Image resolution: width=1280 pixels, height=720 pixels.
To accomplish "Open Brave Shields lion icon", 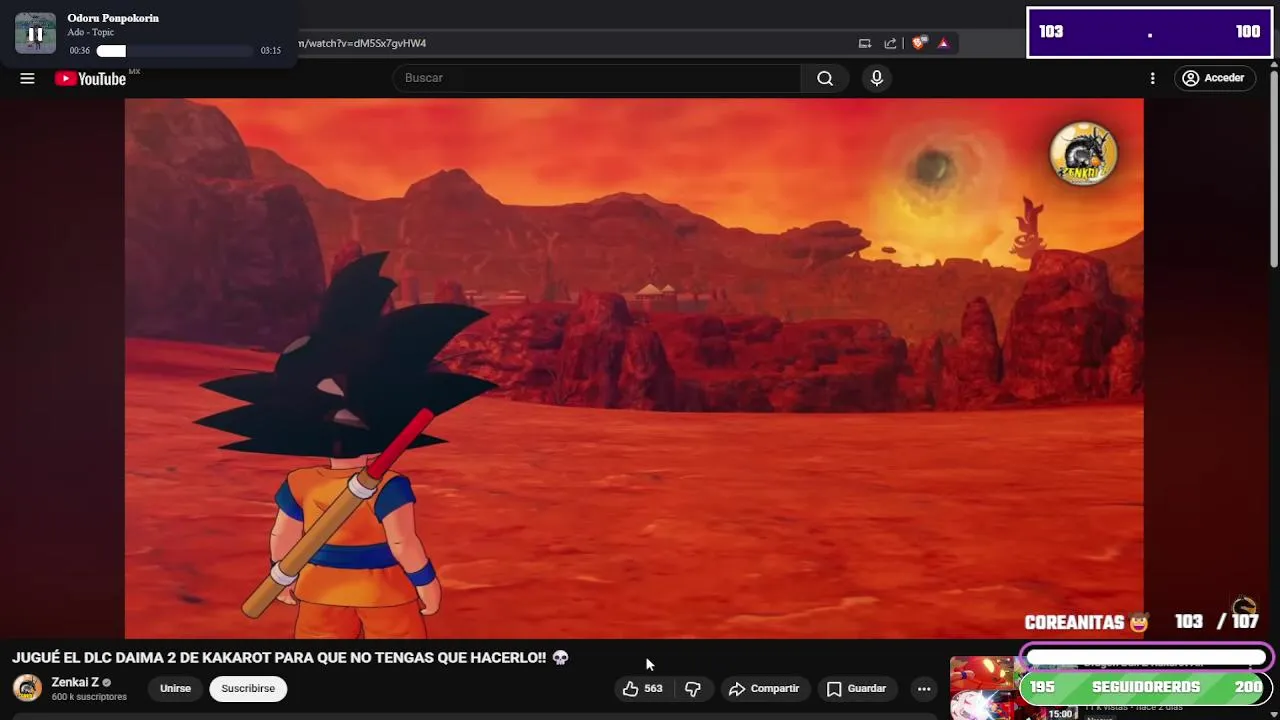I will click(x=918, y=43).
